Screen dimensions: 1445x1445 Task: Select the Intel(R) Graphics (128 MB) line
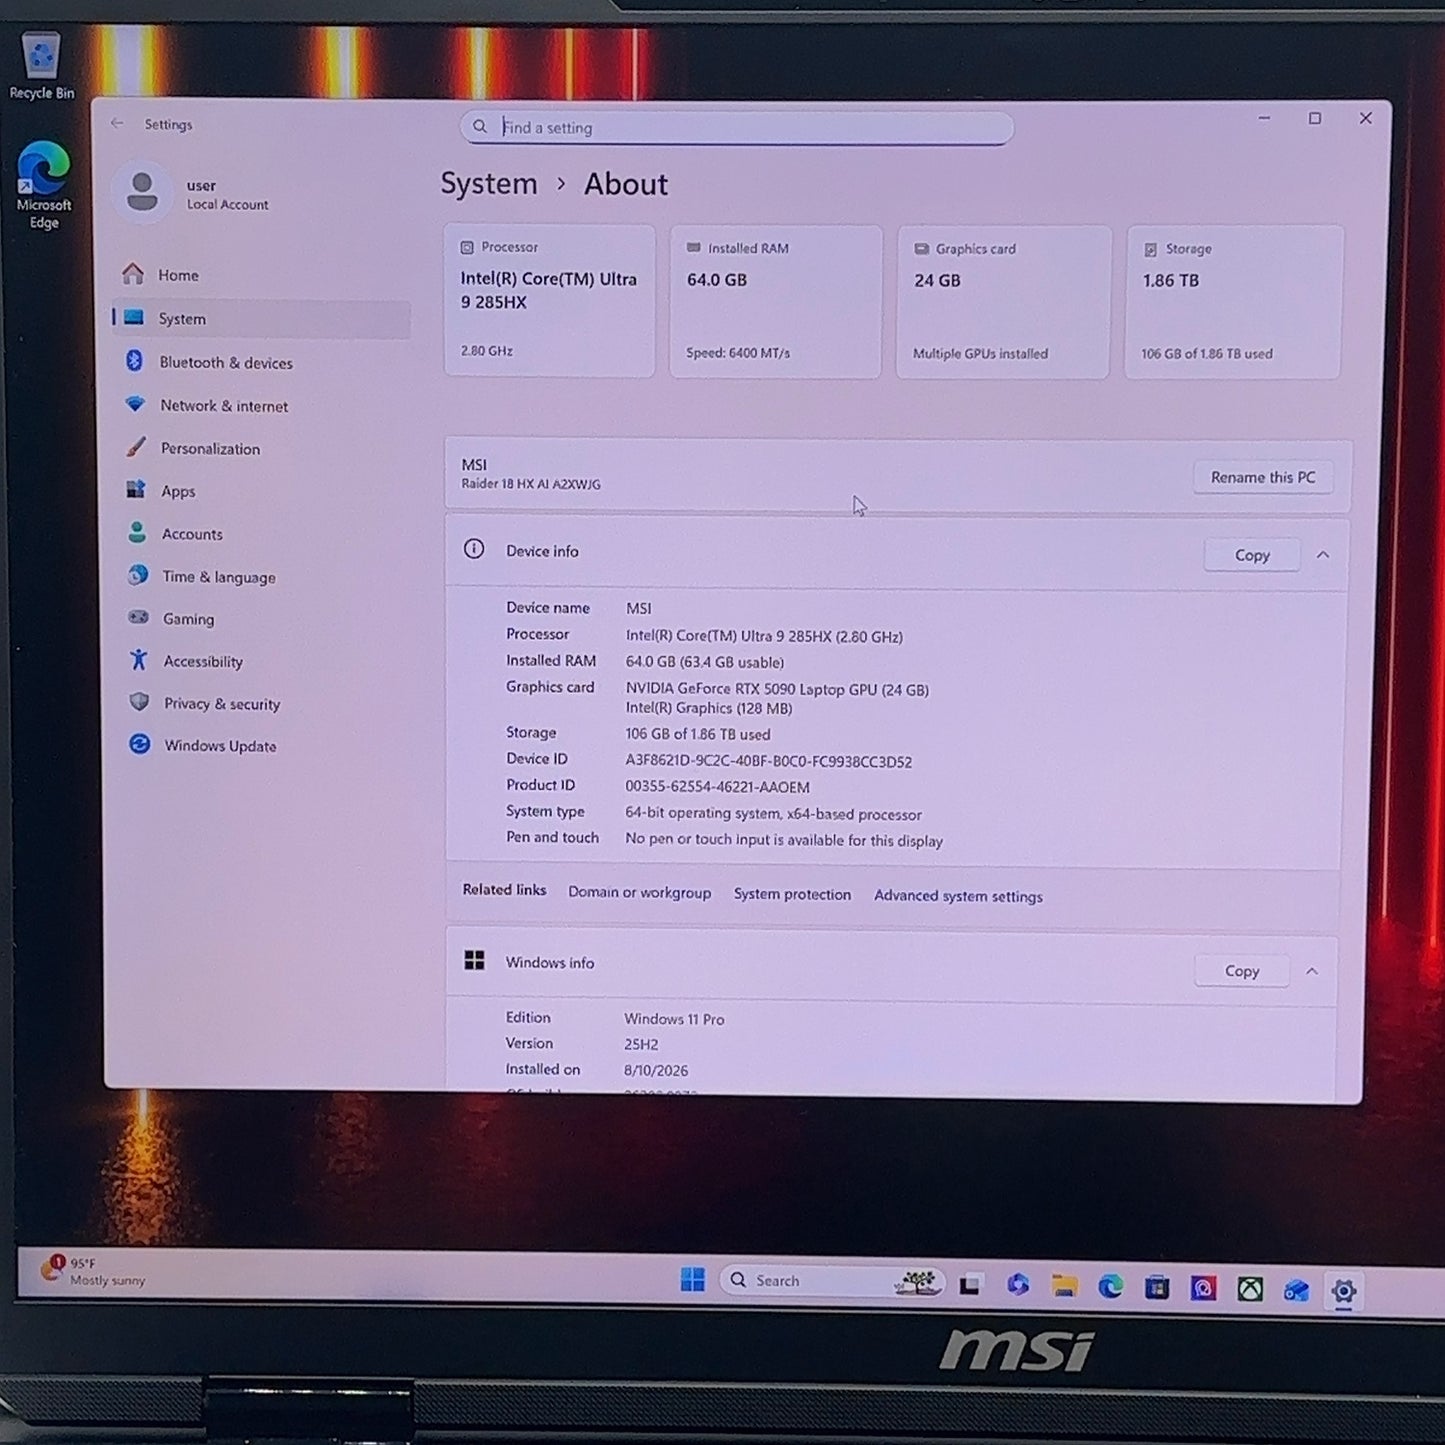[709, 708]
